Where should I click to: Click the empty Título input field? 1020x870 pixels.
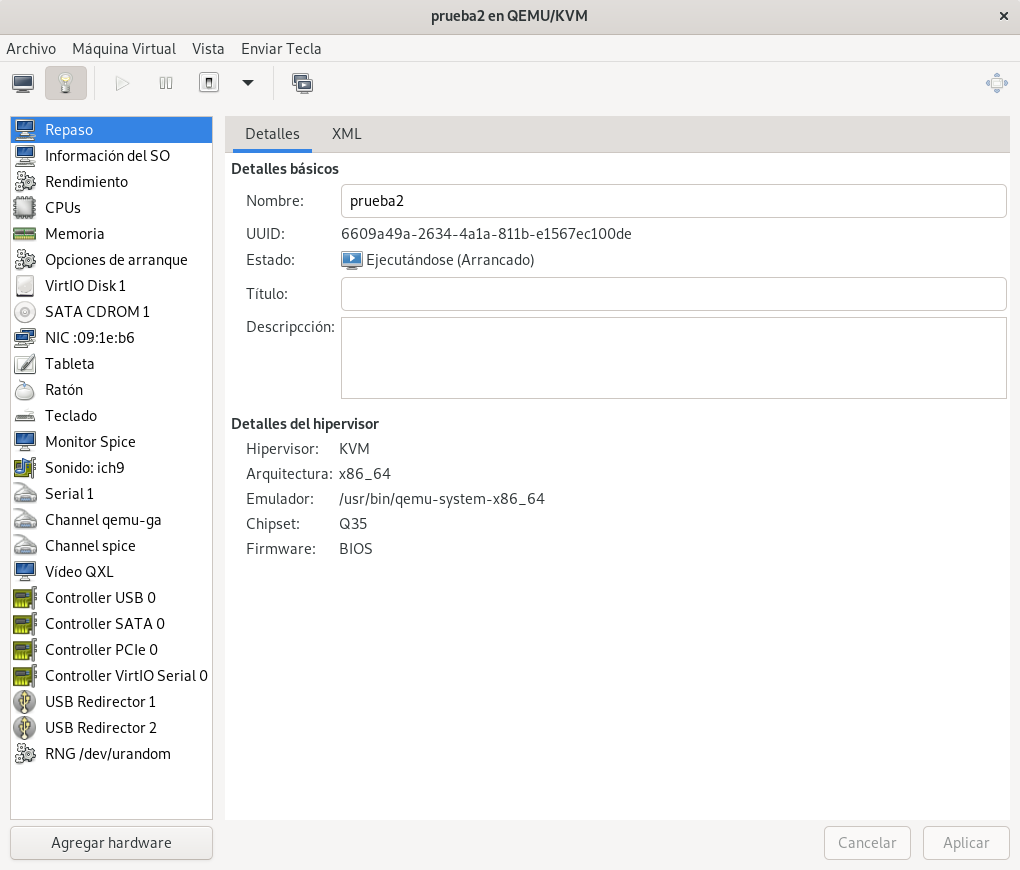[x=673, y=294]
